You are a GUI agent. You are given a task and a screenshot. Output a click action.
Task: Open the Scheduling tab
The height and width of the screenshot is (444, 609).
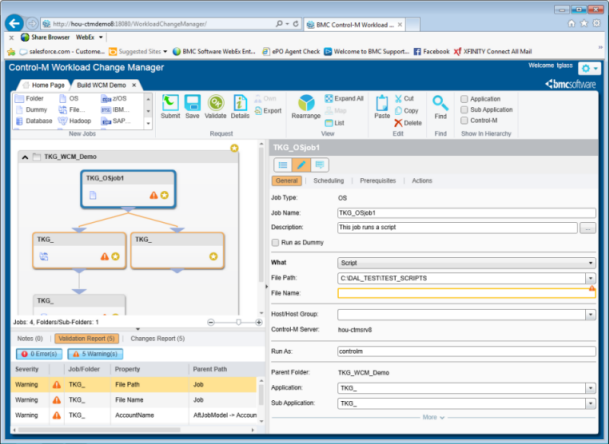(x=329, y=181)
